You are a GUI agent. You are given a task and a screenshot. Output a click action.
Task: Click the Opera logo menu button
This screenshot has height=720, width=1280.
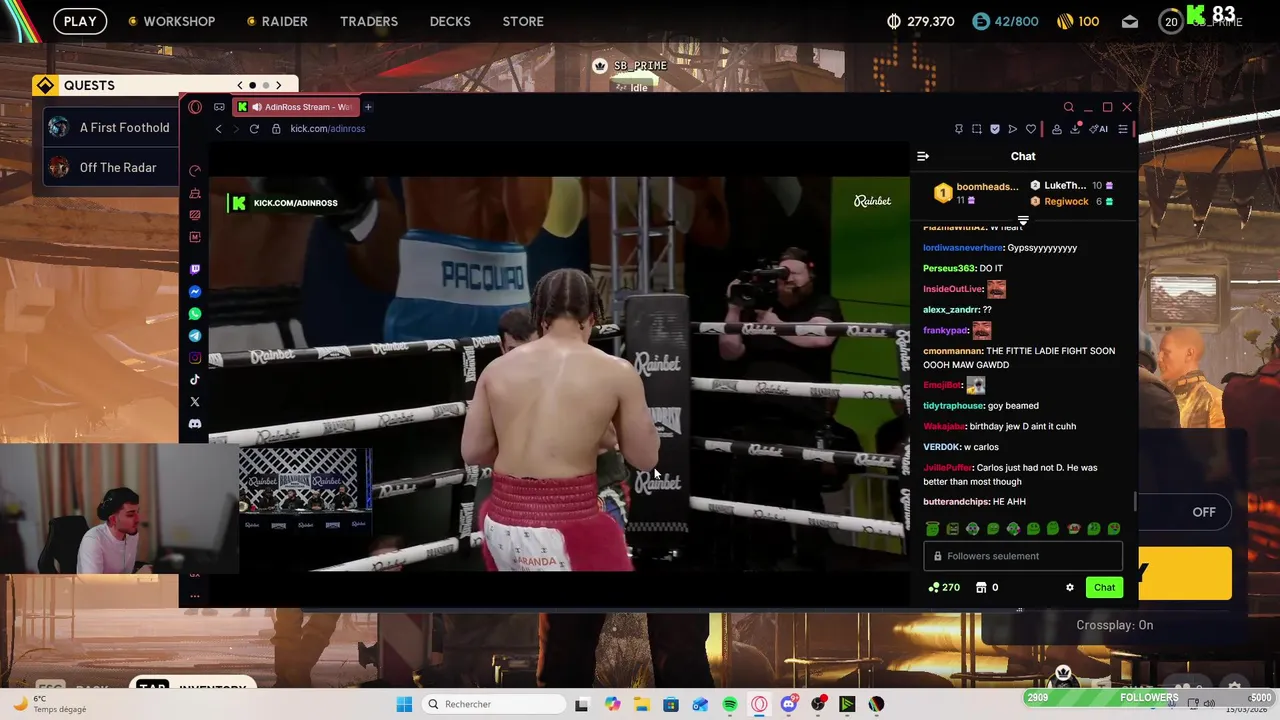tap(195, 107)
